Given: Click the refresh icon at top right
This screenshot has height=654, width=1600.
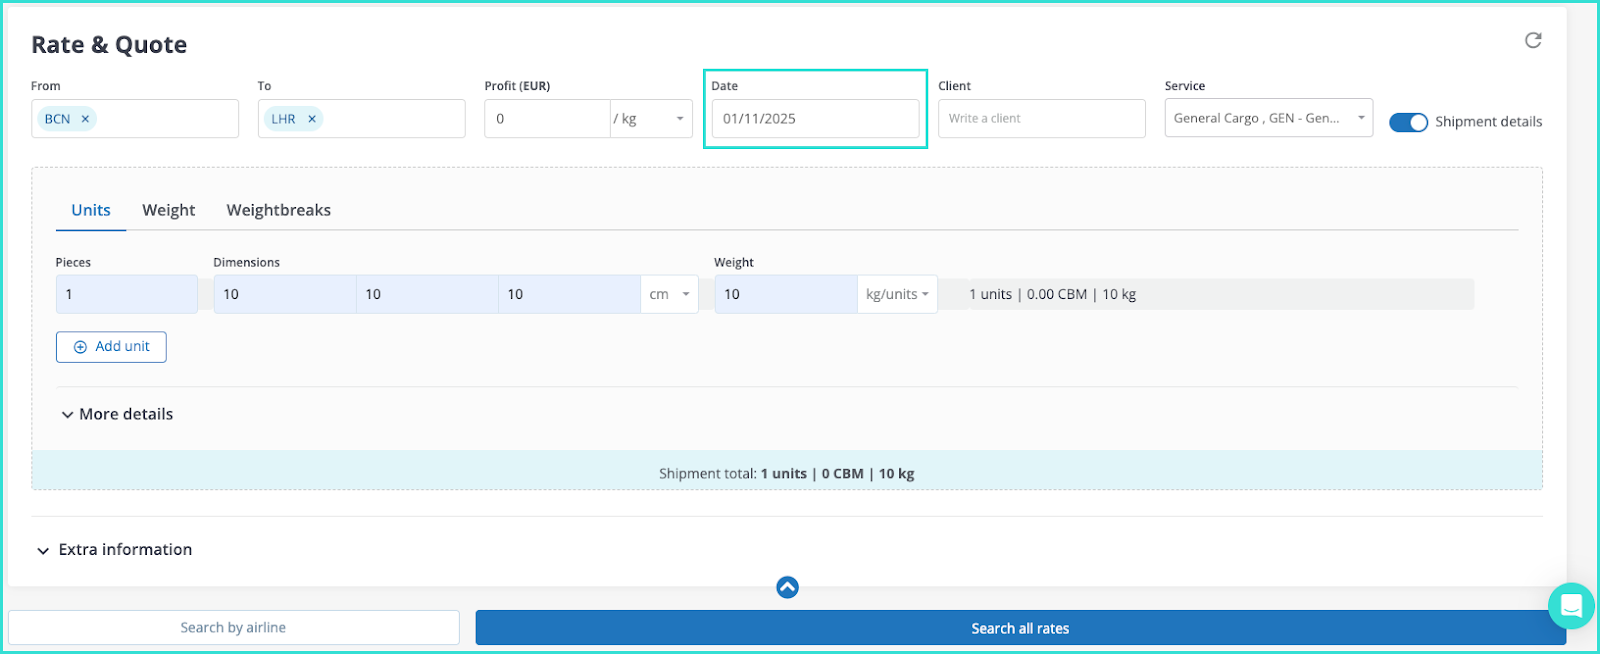Looking at the screenshot, I should pos(1532,41).
